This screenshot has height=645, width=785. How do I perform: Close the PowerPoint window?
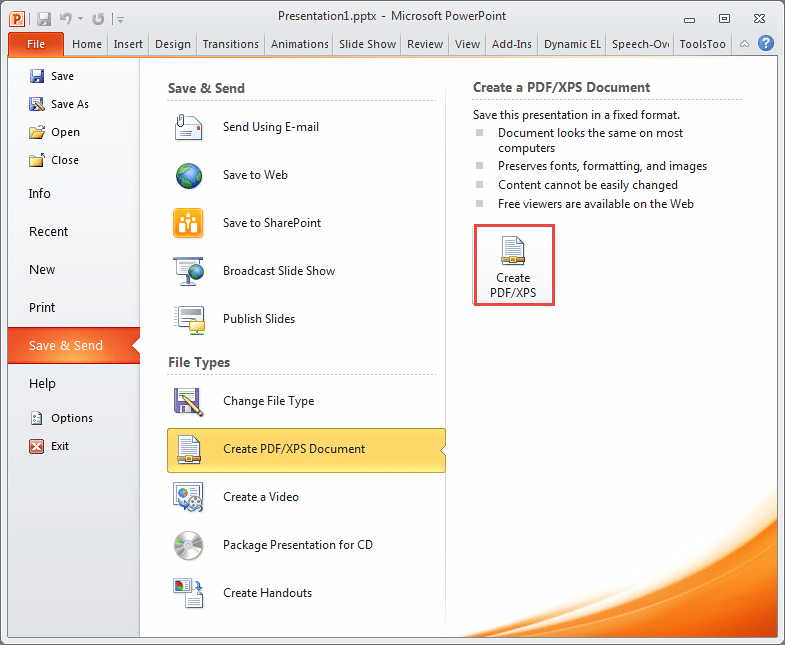point(759,19)
